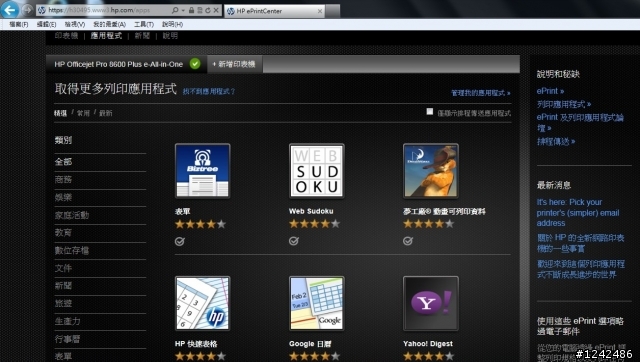The height and width of the screenshot is (362, 640).
Task: Select the 旅遊 category
Action: pyautogui.click(x=63, y=303)
